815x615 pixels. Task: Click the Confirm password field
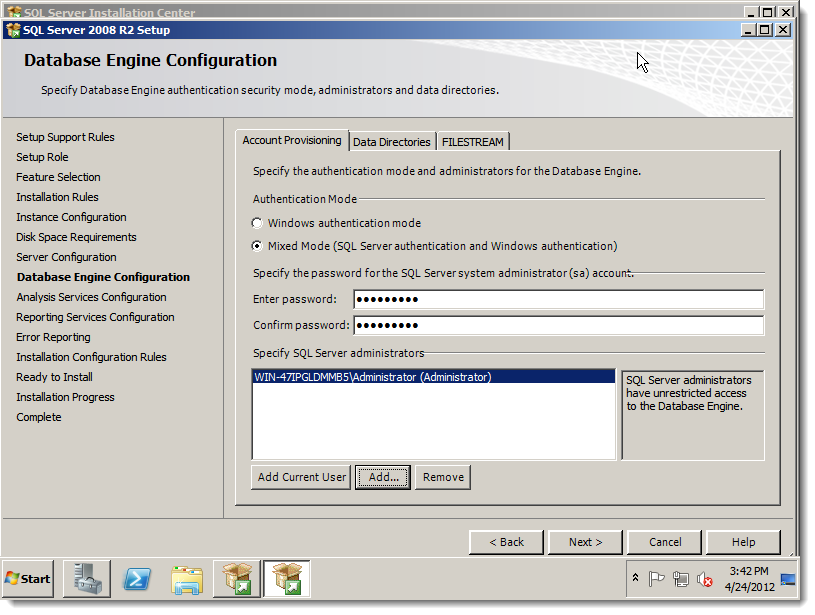(558, 325)
